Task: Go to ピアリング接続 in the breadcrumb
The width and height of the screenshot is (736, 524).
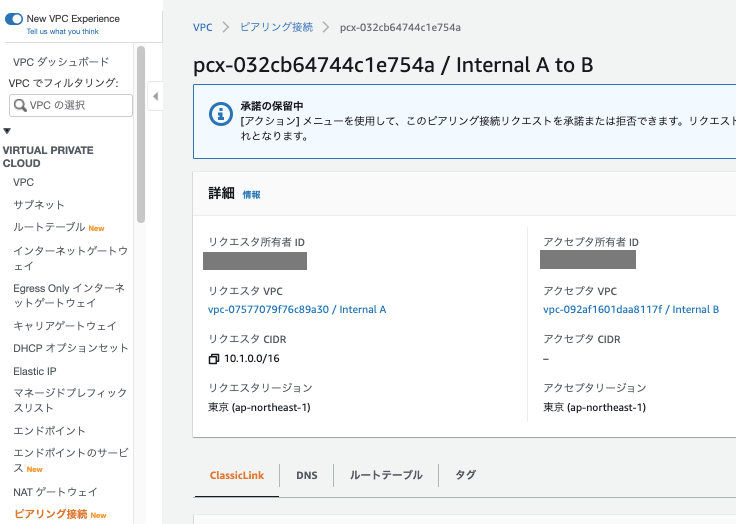Action: (x=276, y=27)
